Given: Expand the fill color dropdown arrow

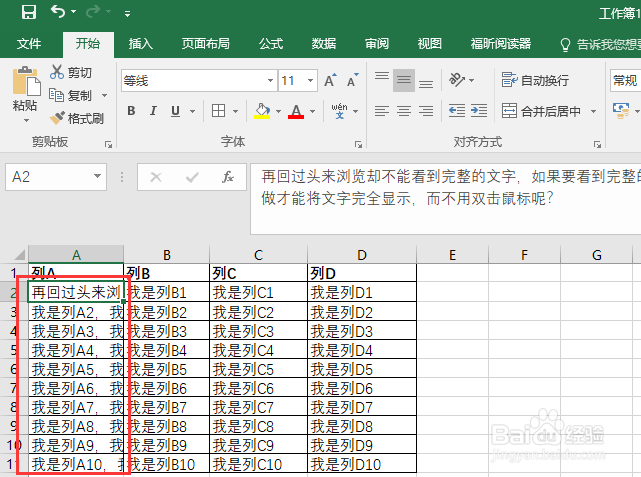Looking at the screenshot, I should click(x=278, y=111).
